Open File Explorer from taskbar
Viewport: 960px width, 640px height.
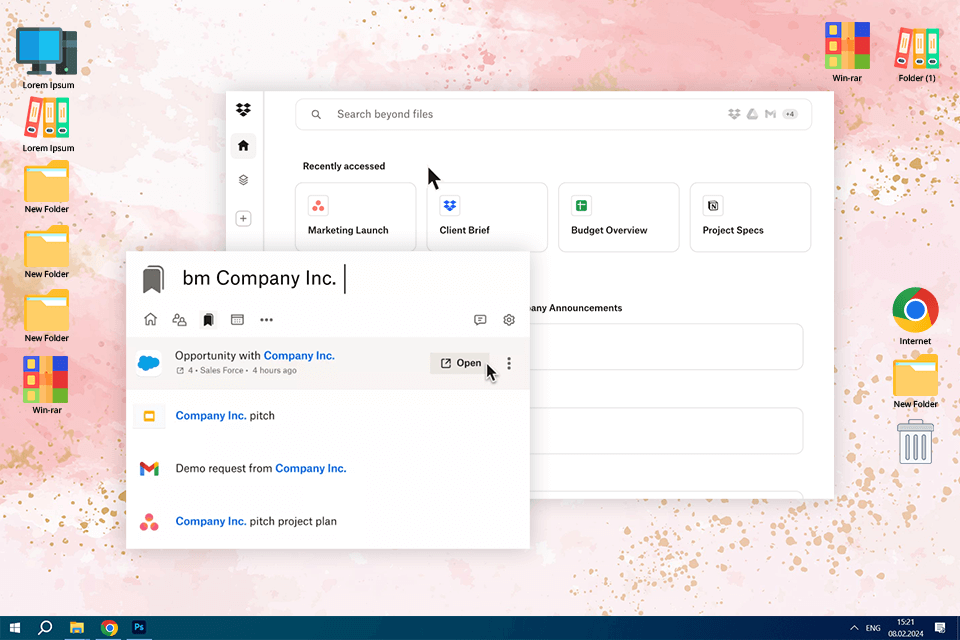tap(77, 628)
